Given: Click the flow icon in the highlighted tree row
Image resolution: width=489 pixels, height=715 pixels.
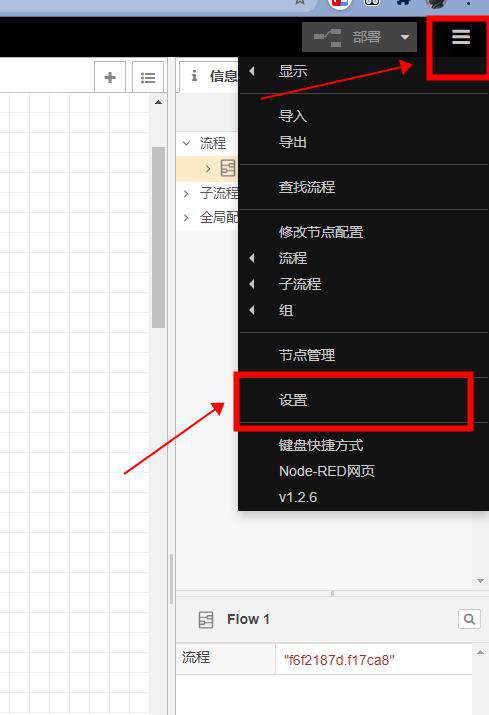Looking at the screenshot, I should pos(228,168).
